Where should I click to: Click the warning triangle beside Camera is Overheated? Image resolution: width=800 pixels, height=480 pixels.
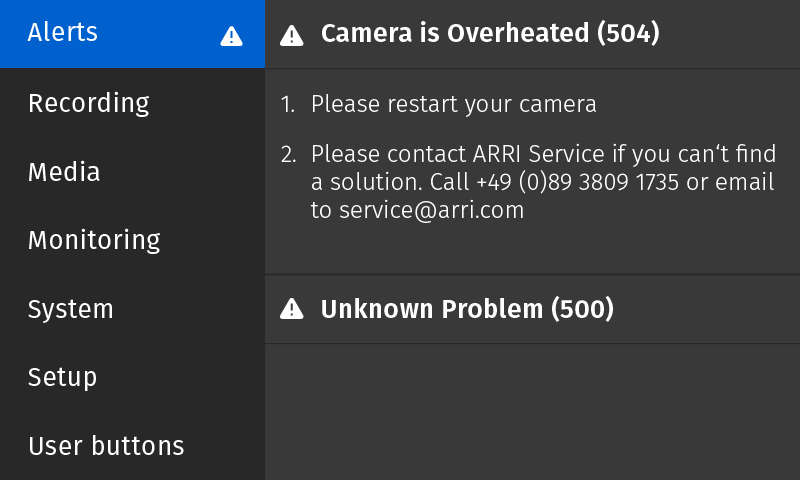coord(291,35)
